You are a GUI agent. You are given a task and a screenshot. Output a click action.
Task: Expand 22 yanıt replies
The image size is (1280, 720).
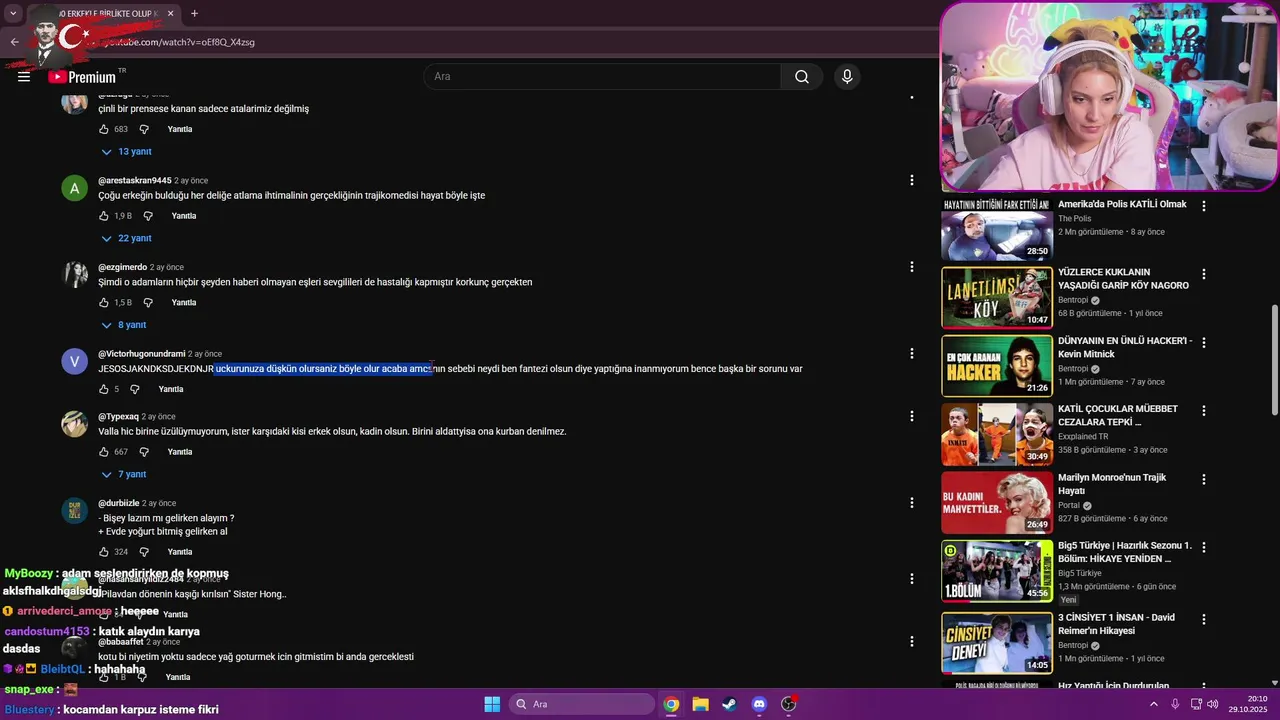(x=126, y=239)
